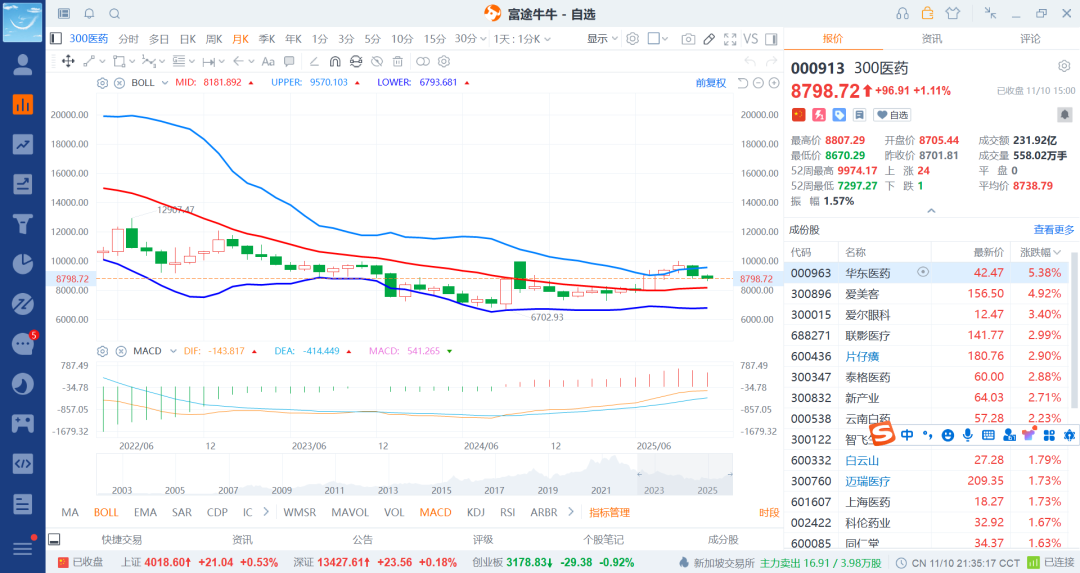Toggle the left panel collapse icon
The height and width of the screenshot is (573, 1080).
tap(56, 39)
